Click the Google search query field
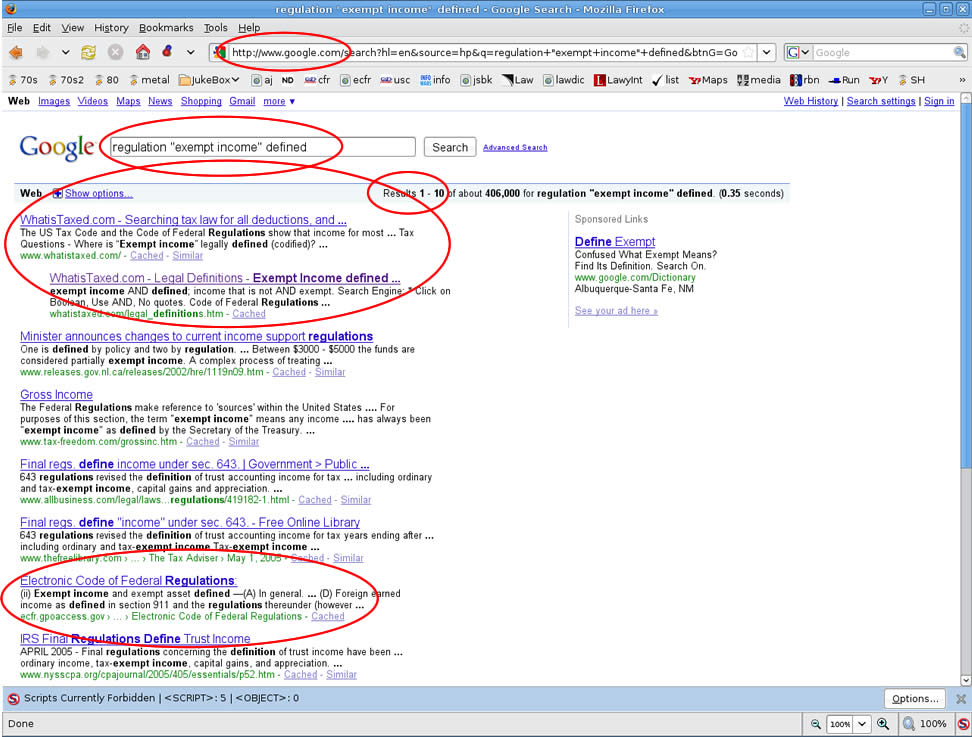The image size is (972, 737). [260, 147]
